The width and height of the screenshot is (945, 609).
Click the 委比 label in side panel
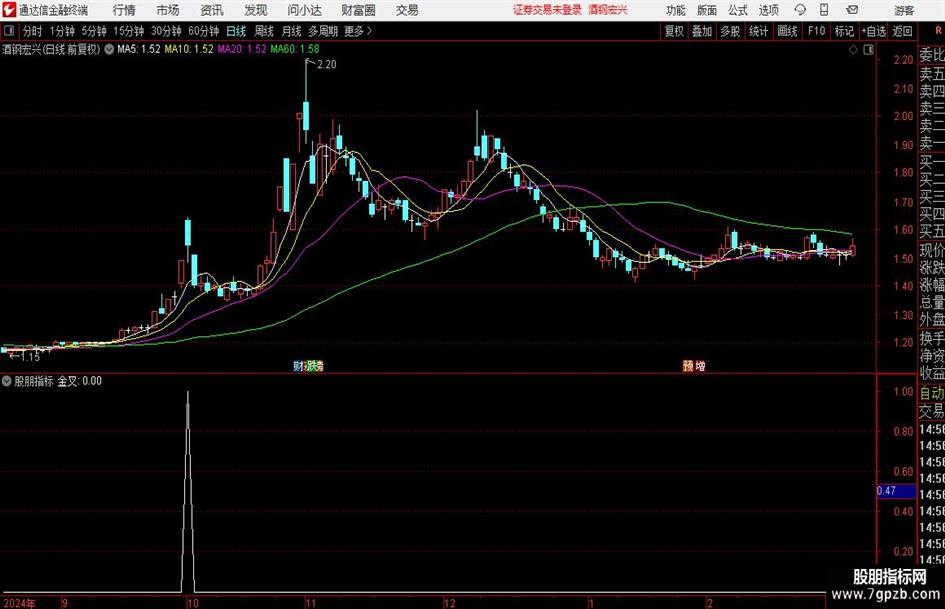click(932, 55)
